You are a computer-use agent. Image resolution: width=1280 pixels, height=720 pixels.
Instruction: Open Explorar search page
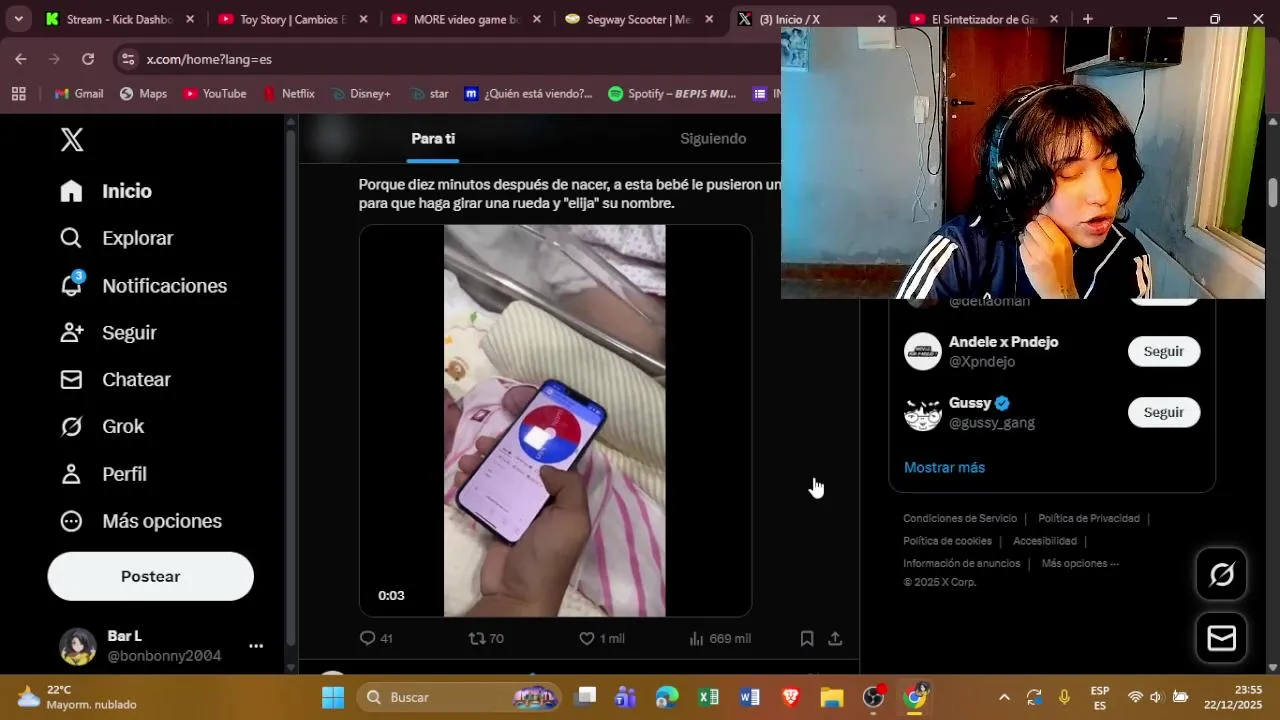[116, 238]
